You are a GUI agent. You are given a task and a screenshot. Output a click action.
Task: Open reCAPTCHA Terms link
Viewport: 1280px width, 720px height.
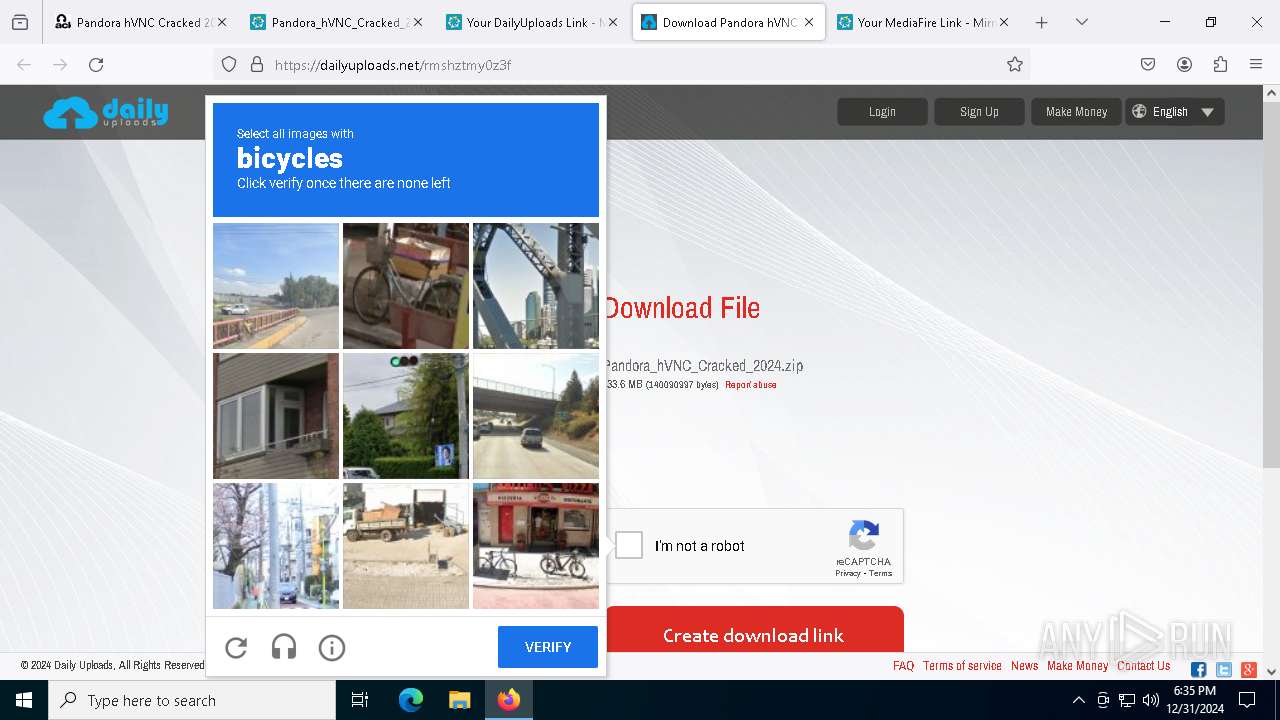(x=880, y=573)
